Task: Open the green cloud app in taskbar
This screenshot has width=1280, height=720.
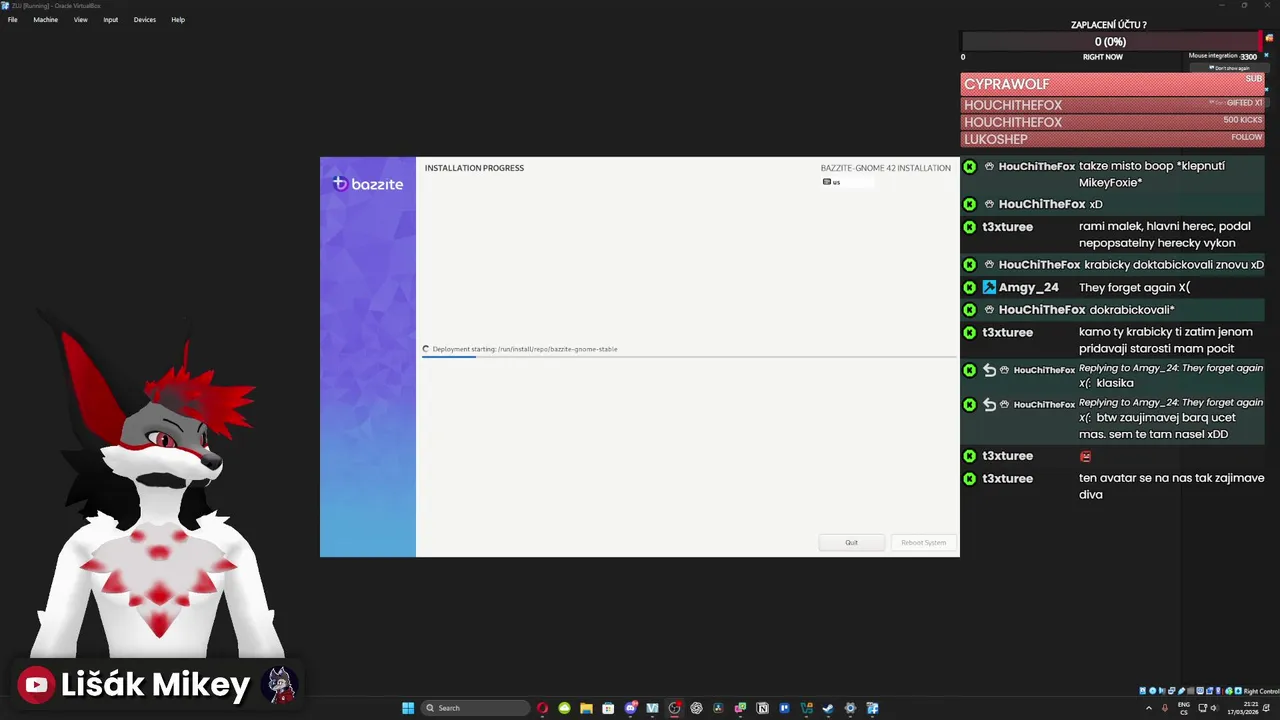Action: point(564,708)
